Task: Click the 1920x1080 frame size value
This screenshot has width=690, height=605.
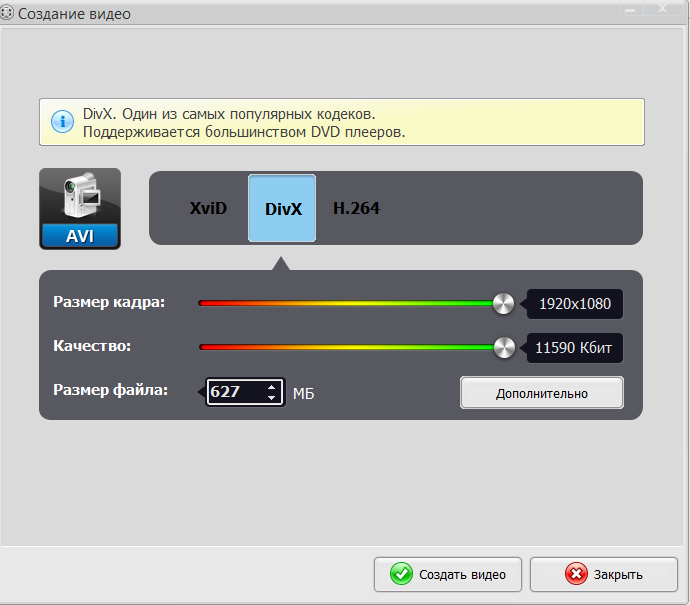Action: coord(574,303)
